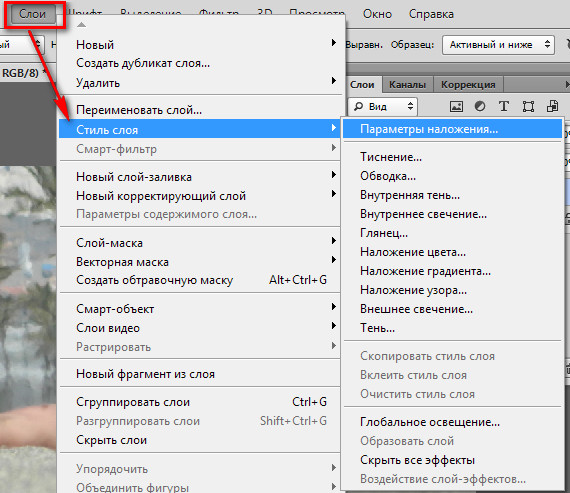The height and width of the screenshot is (493, 570).
Task: Choose Создать обтравочную маску
Action: tap(200, 280)
